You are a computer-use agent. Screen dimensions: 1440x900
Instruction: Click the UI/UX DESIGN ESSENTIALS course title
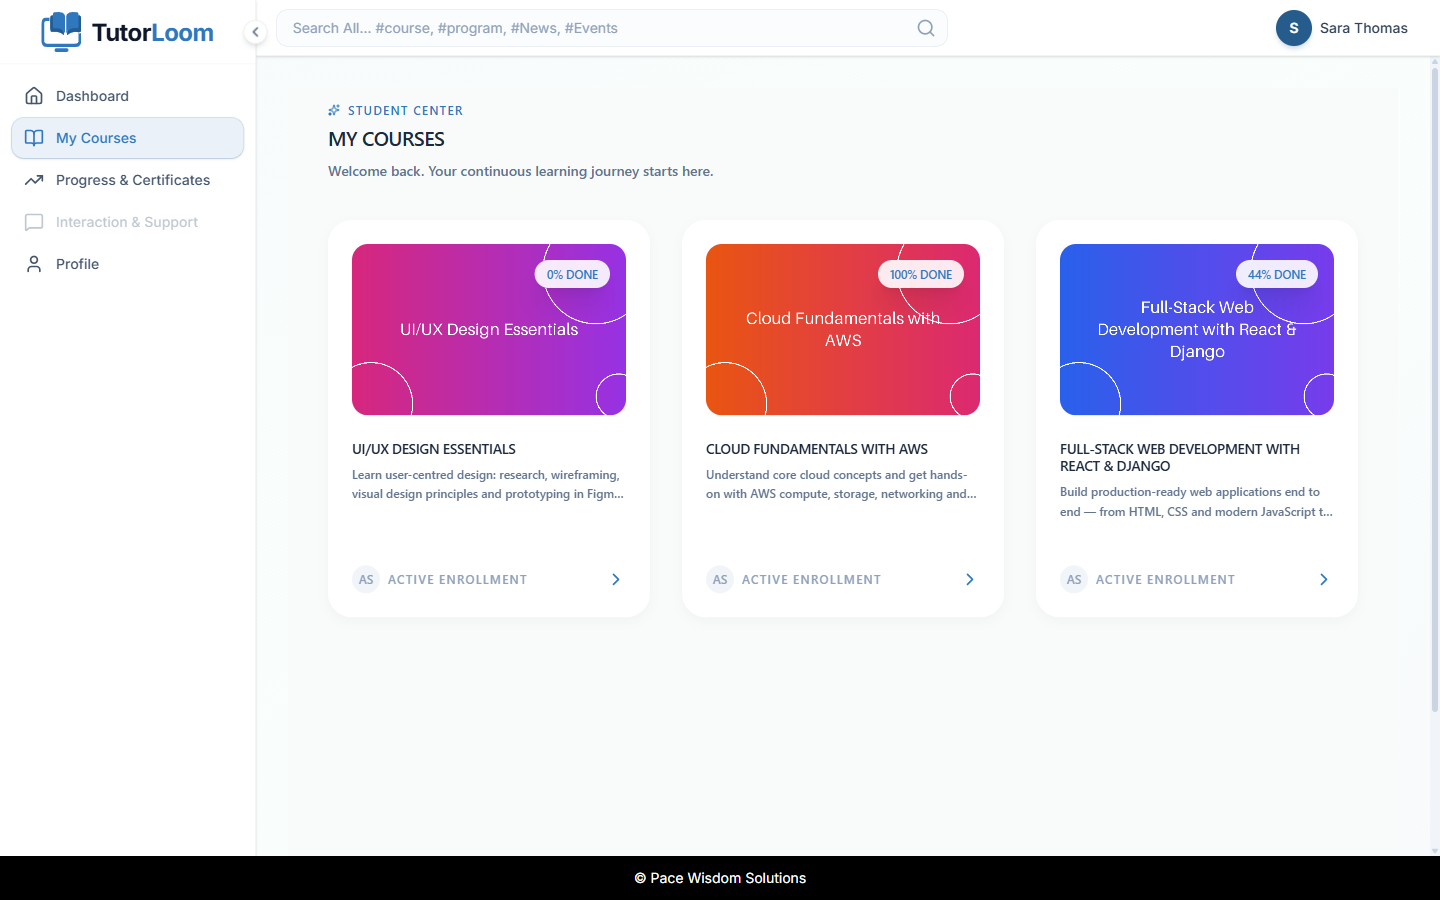(434, 449)
